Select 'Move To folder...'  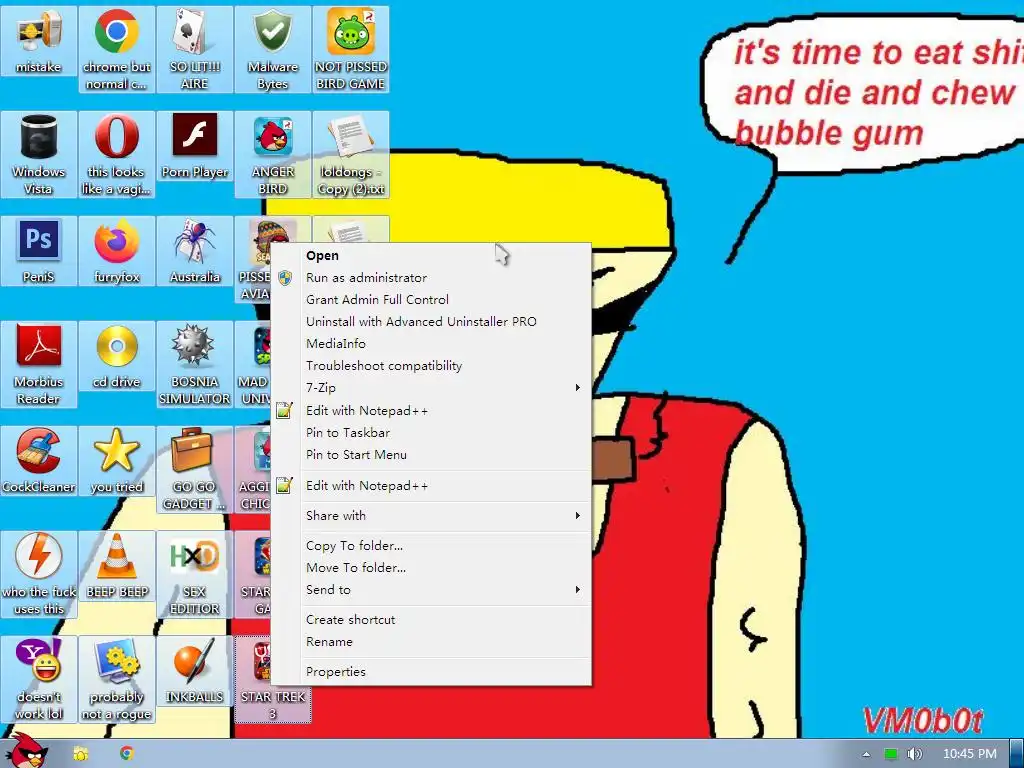[431, 568]
